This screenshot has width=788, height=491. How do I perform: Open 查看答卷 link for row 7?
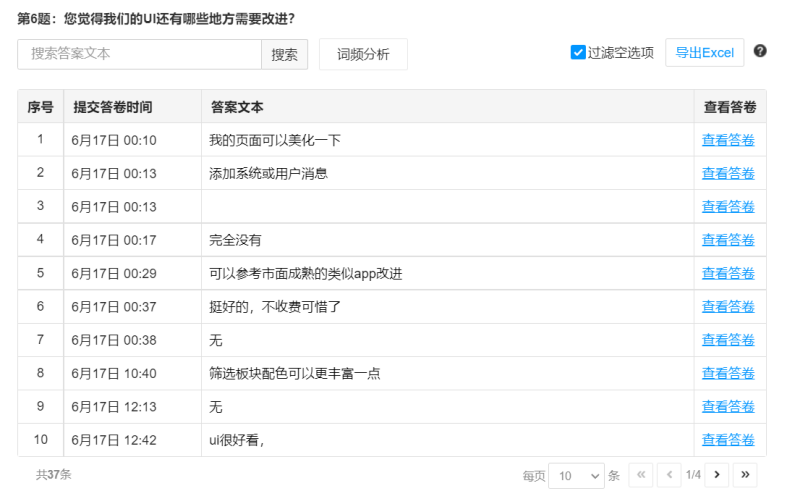point(728,340)
